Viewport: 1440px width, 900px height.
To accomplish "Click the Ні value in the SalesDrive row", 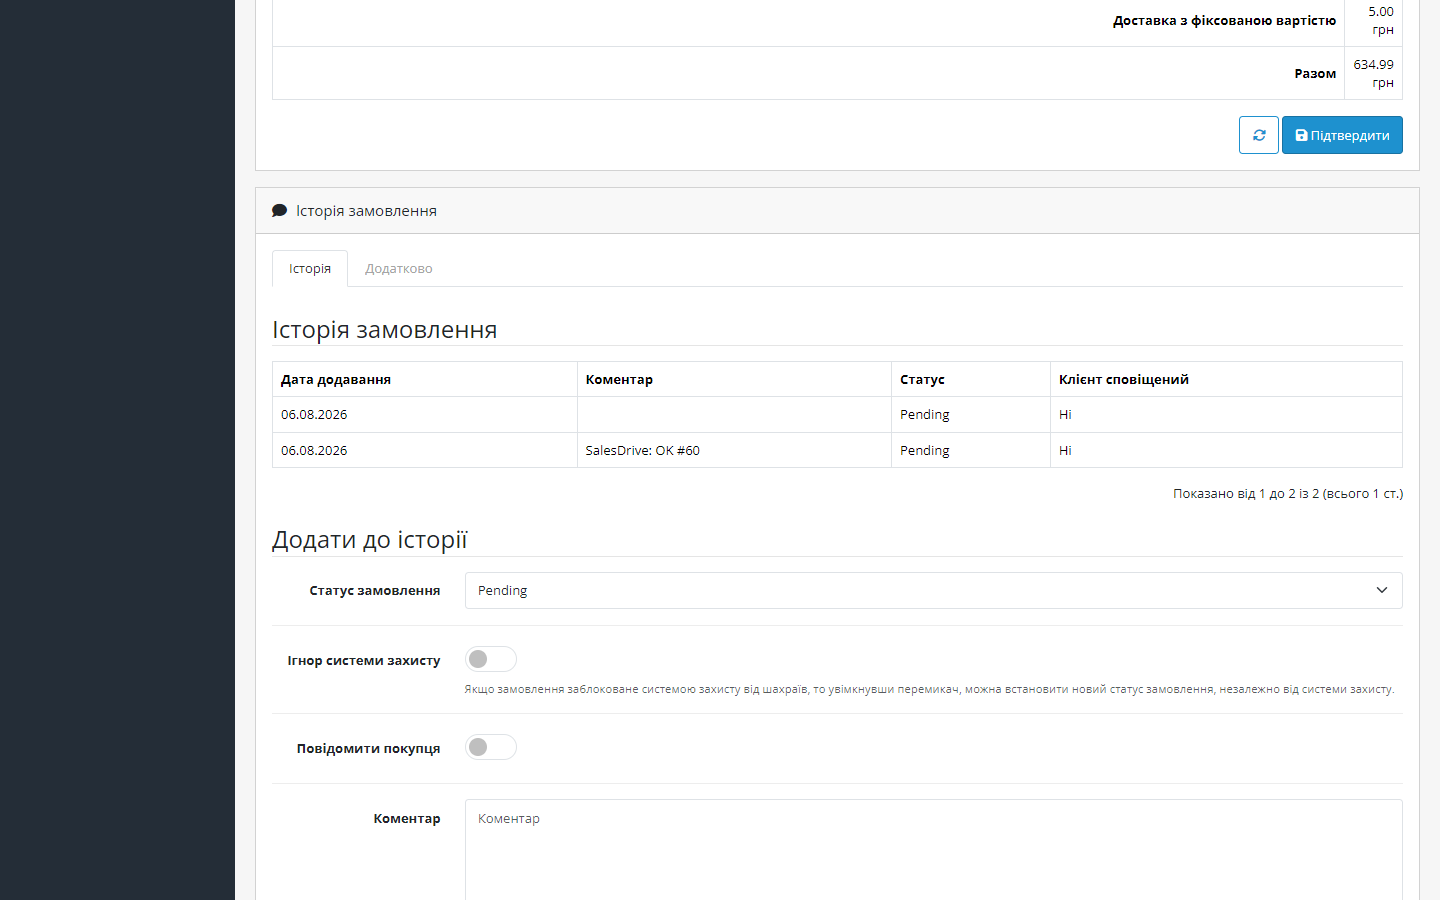I will (x=1065, y=450).
